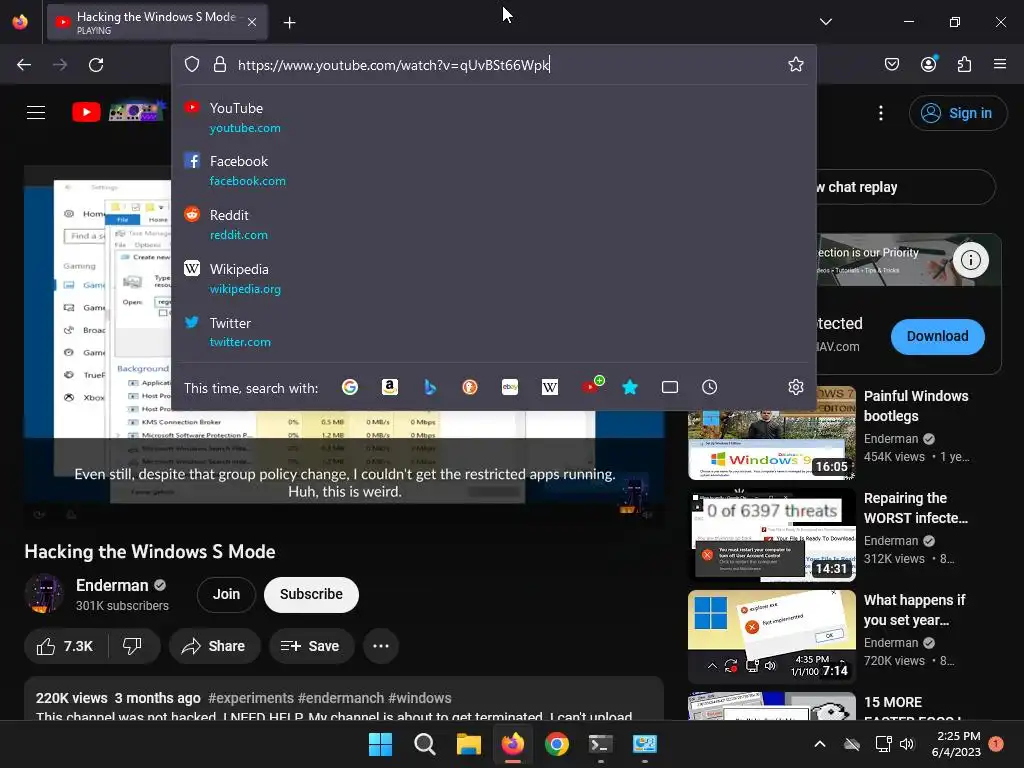Show hidden system tray icons
Screen dimensions: 1024x768
coord(820,744)
